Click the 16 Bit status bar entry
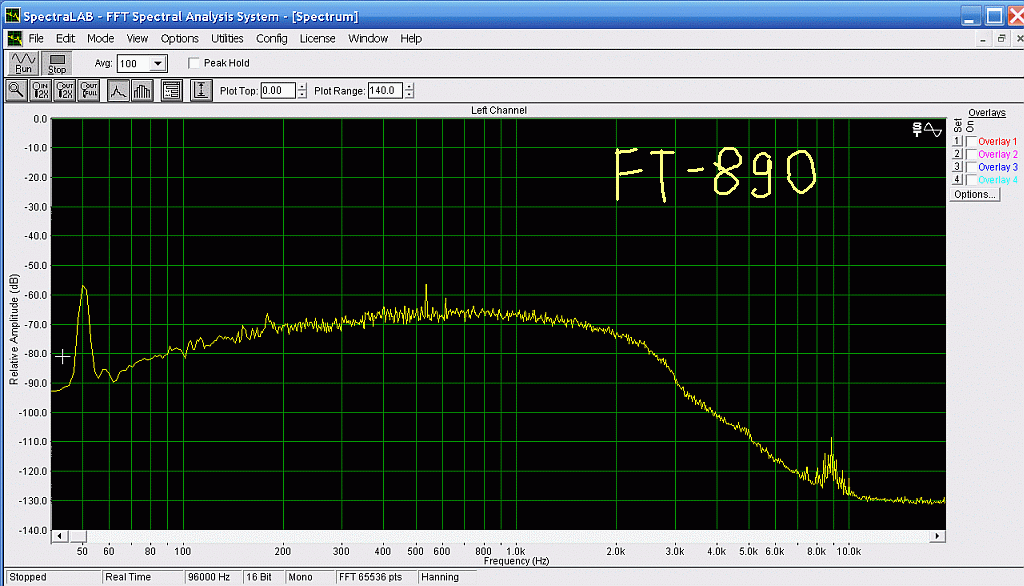The height and width of the screenshot is (586, 1024). click(263, 578)
